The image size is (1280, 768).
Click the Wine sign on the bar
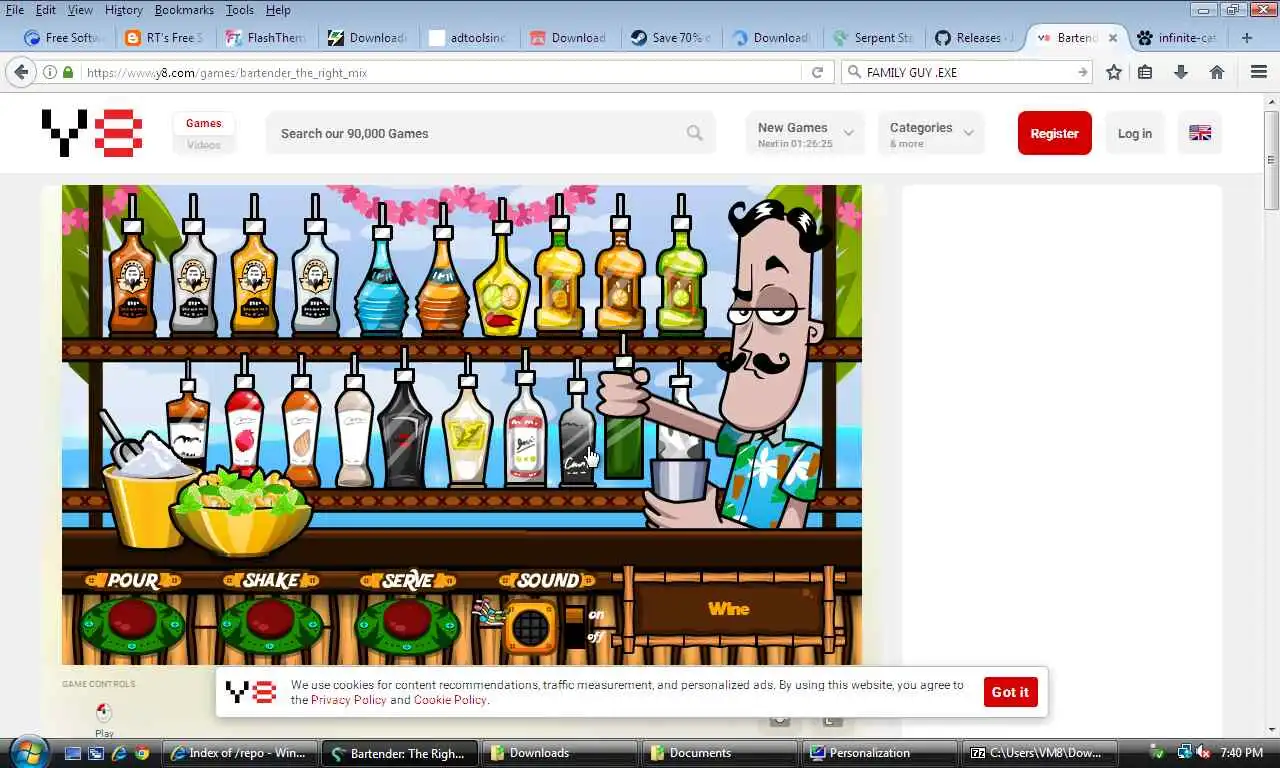pos(729,609)
